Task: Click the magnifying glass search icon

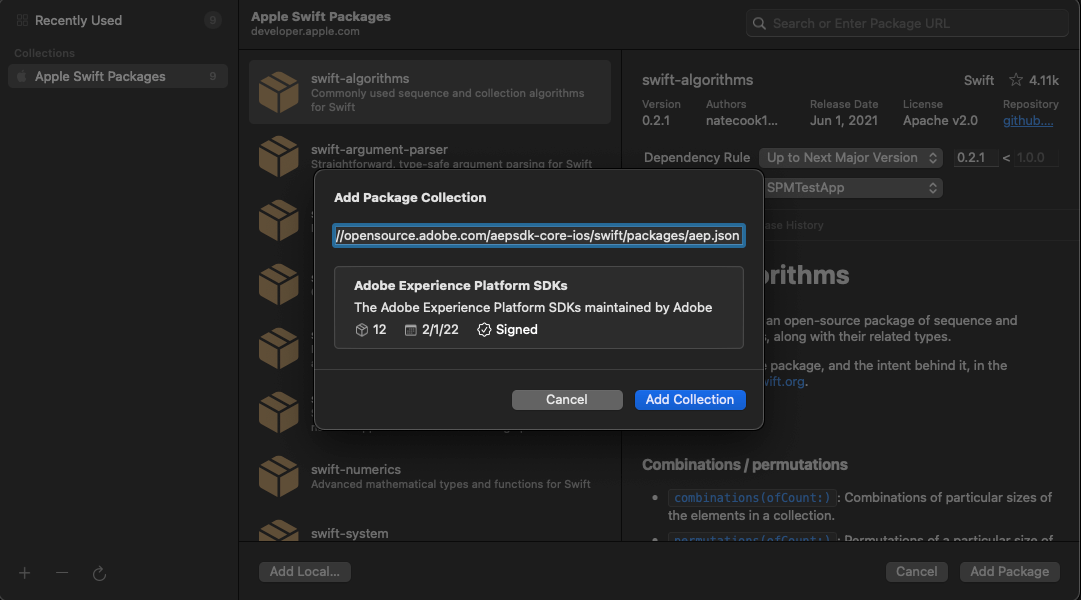Action: tap(759, 23)
